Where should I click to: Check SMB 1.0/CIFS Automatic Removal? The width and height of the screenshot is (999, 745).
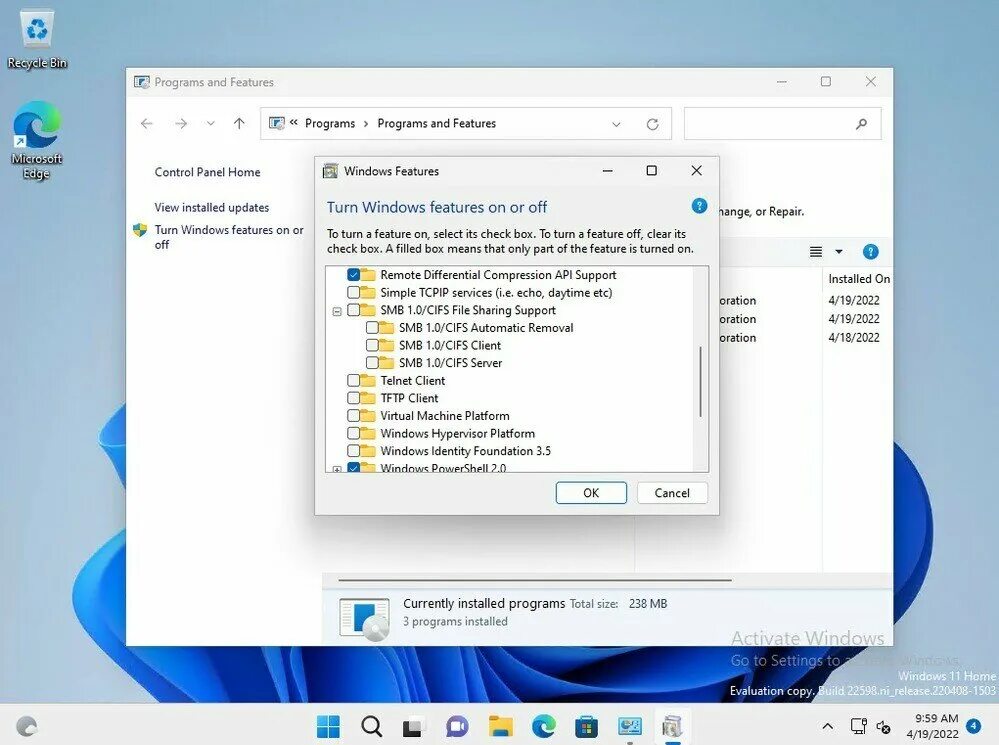click(372, 328)
